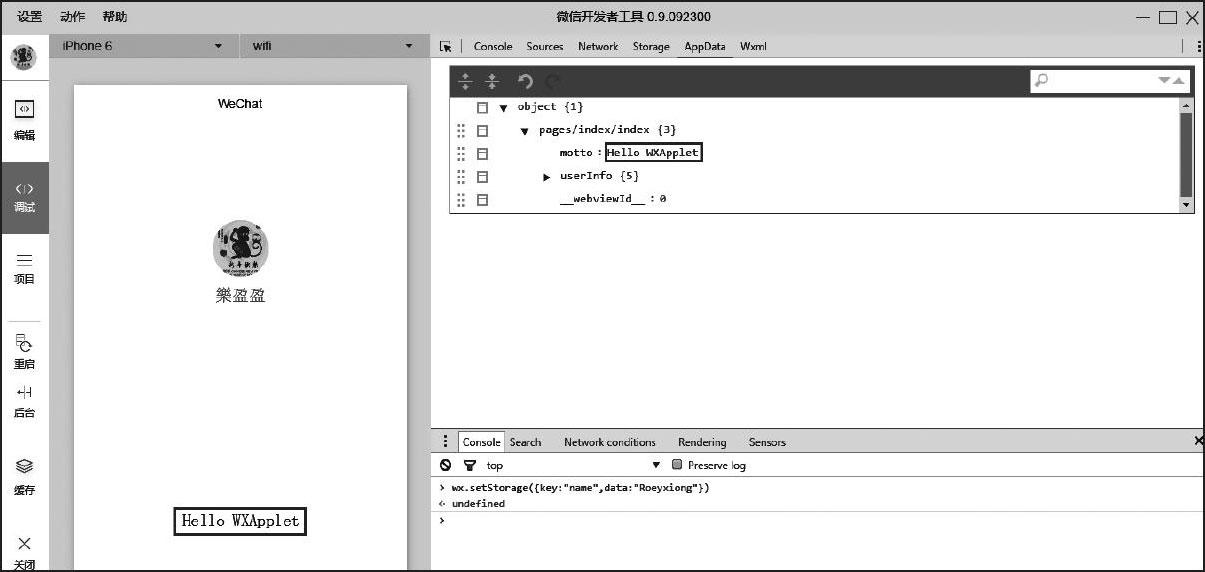Click the __webviewId__ value 0
This screenshot has height=572, width=1205.
(x=663, y=199)
